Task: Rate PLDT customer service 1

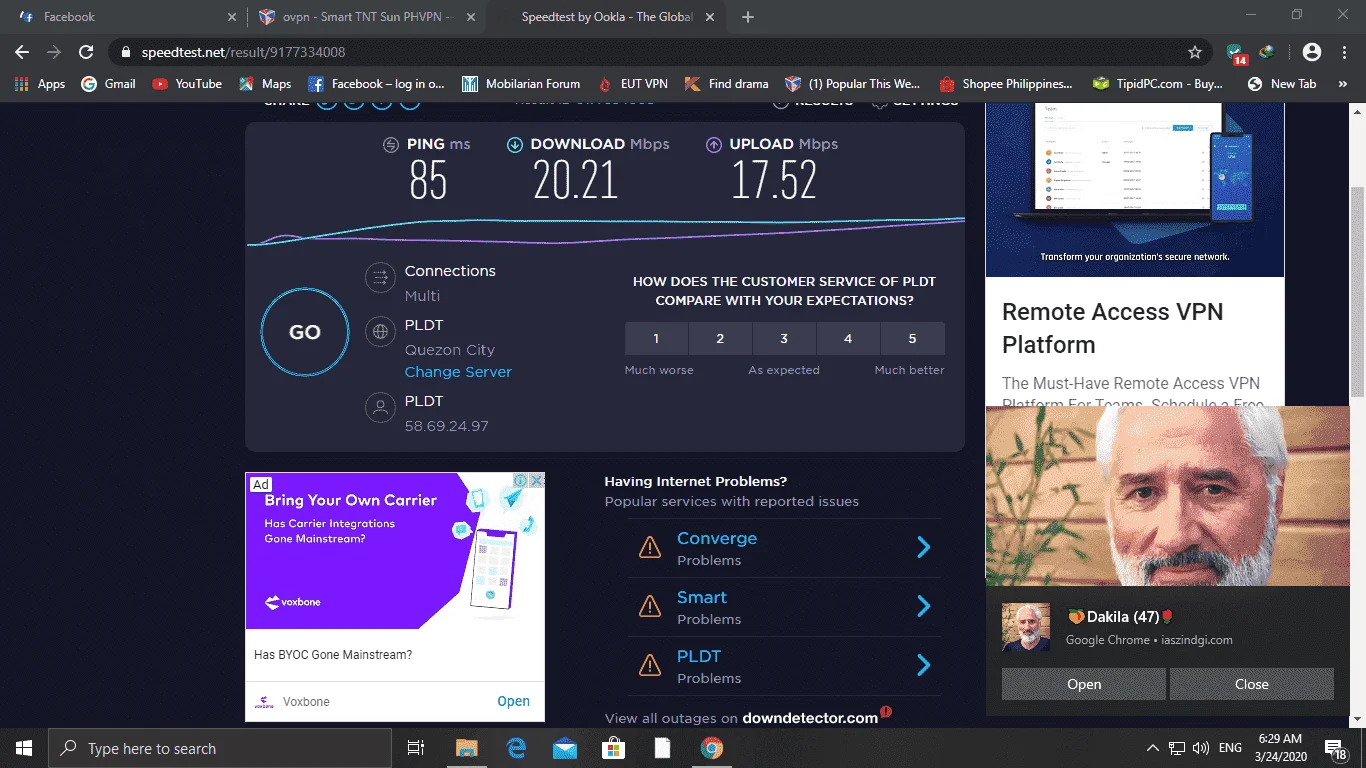Action: click(x=656, y=339)
